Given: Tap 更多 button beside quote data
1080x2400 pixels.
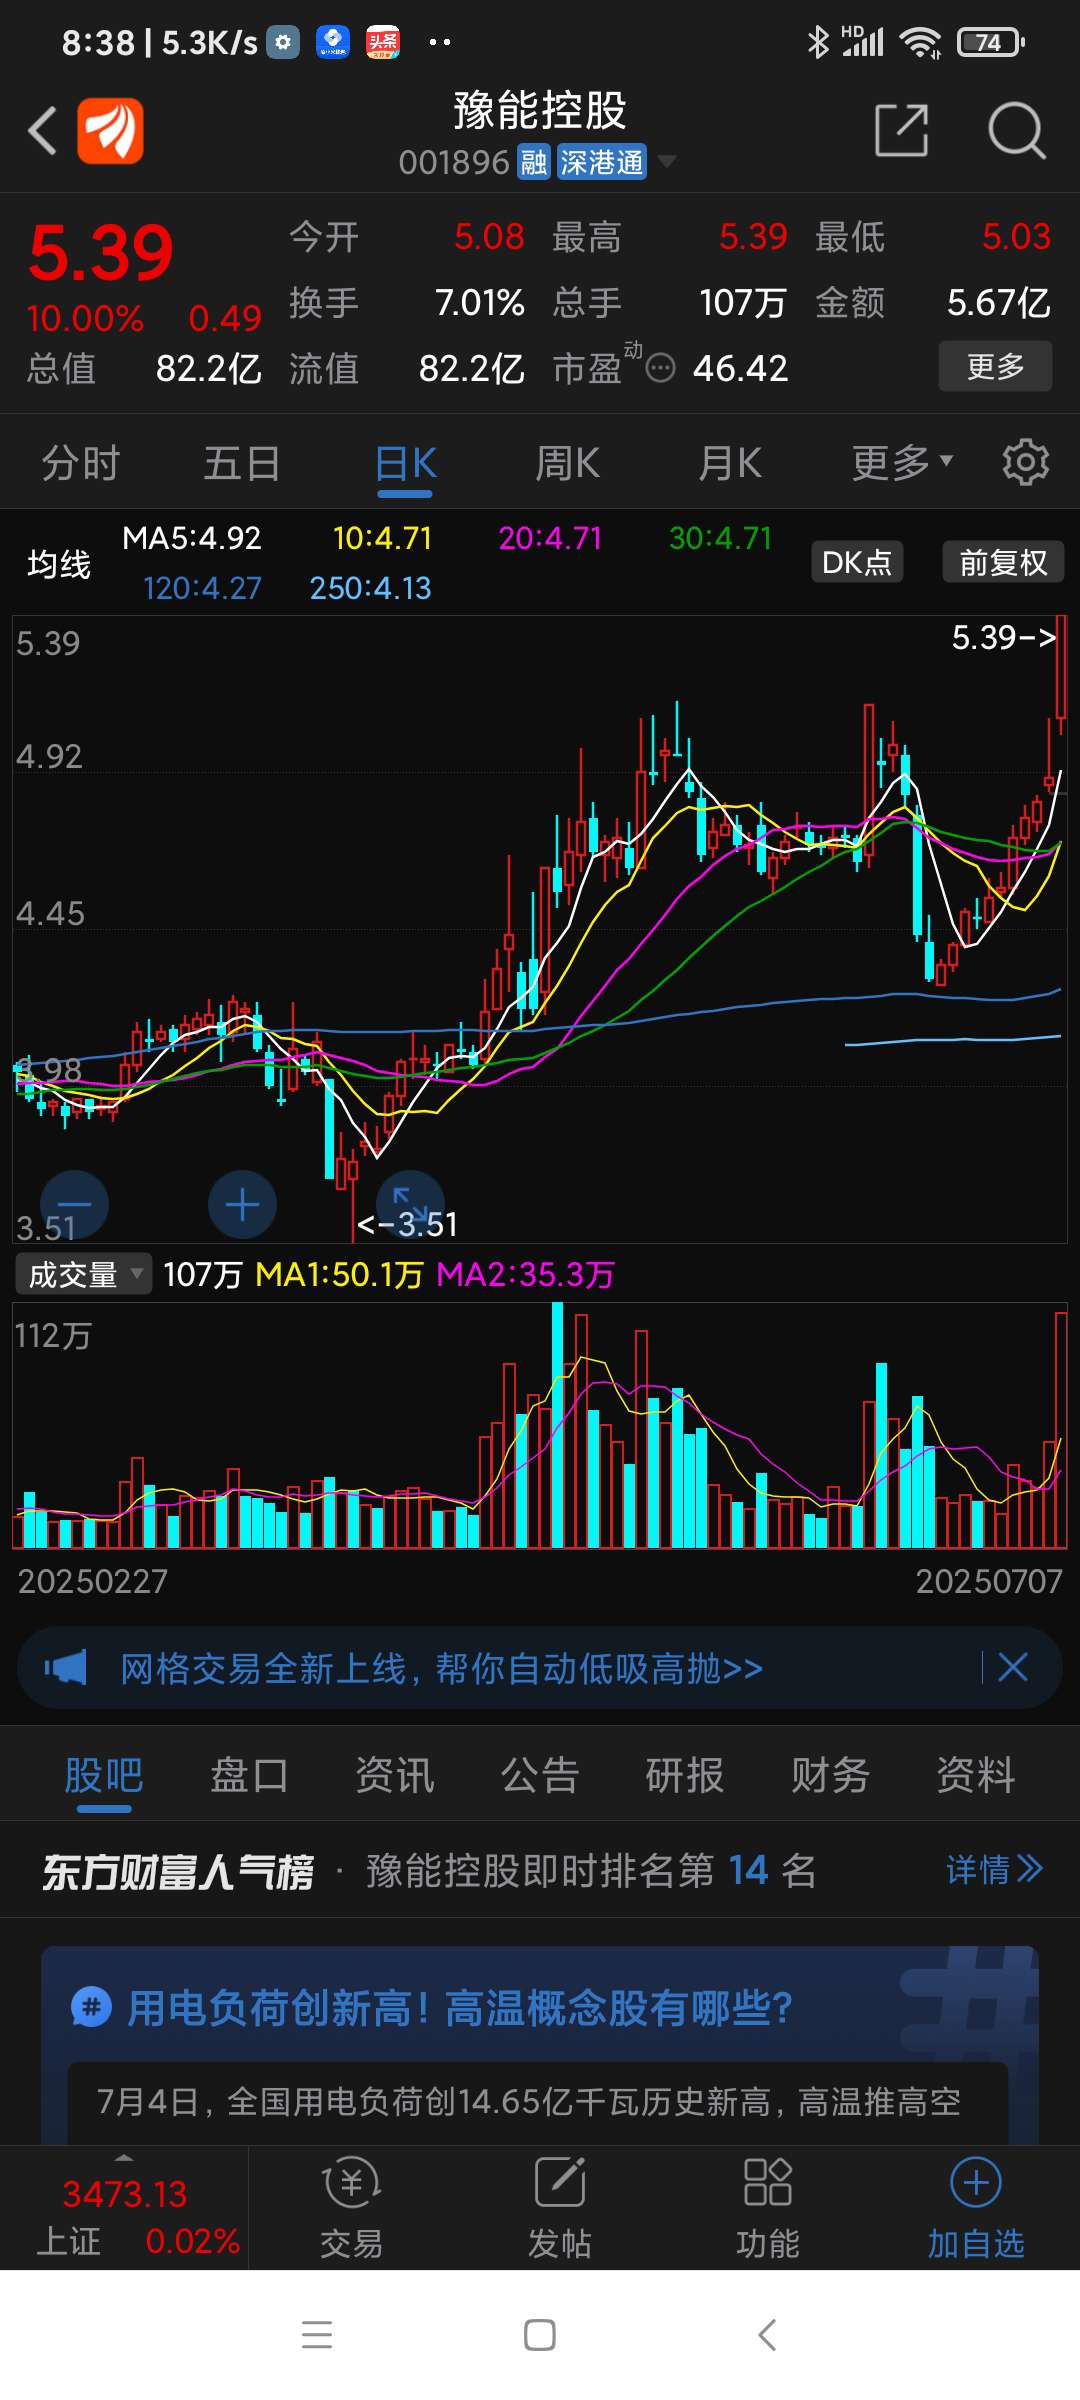Looking at the screenshot, I should (995, 366).
